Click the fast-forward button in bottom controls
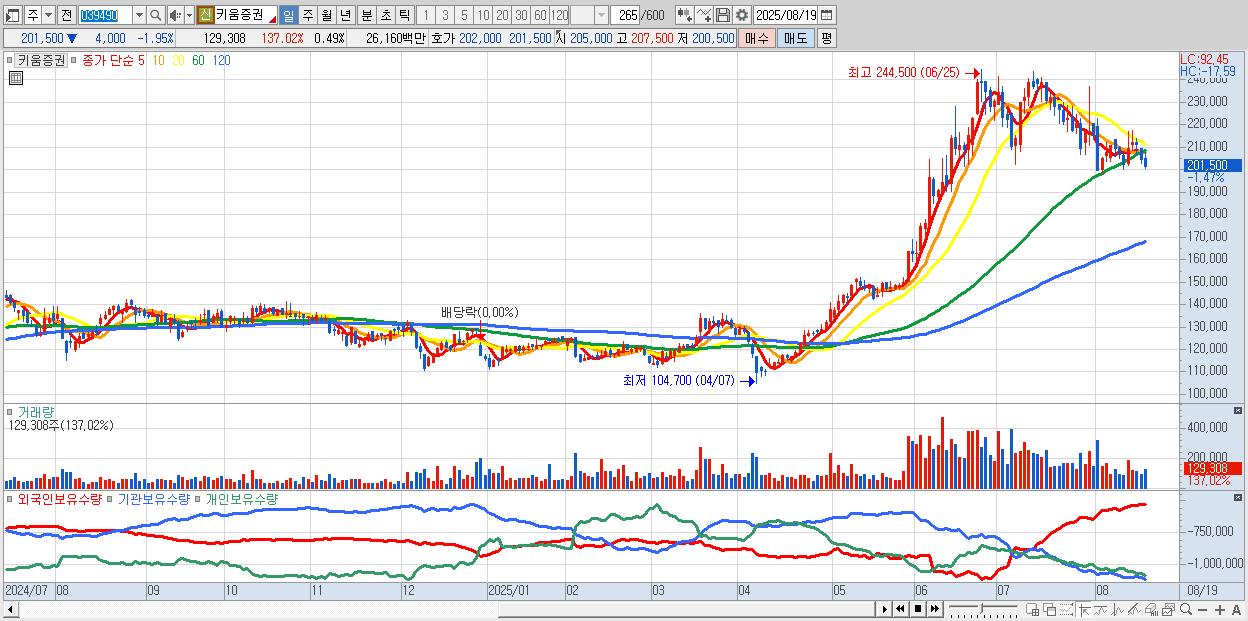The image size is (1248, 621). 935,609
